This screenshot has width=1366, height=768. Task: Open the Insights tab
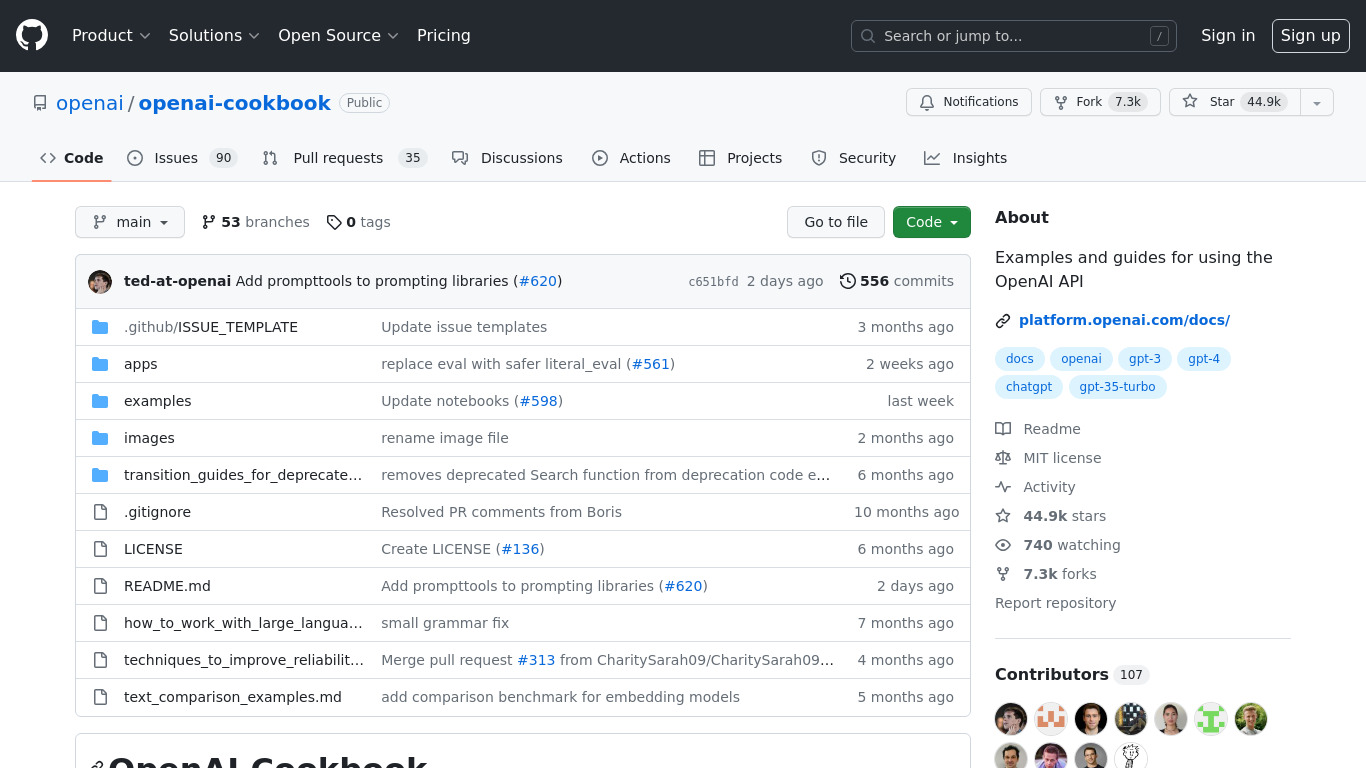coord(965,158)
